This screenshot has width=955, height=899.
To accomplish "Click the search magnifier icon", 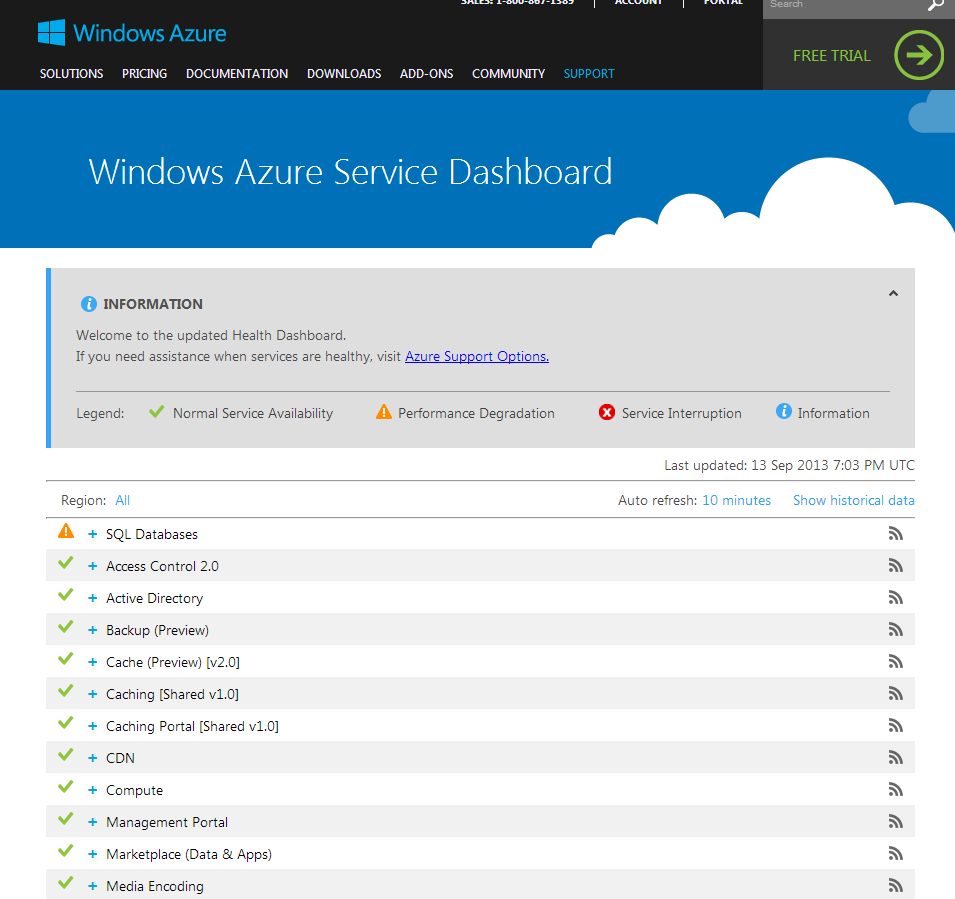I will pos(935,5).
